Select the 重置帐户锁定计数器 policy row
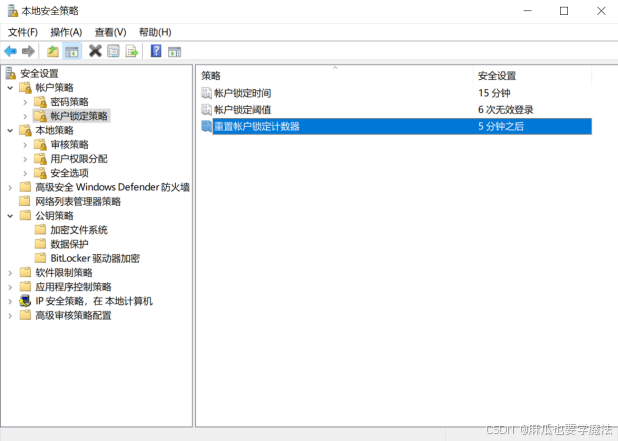The width and height of the screenshot is (618, 441). coord(396,126)
